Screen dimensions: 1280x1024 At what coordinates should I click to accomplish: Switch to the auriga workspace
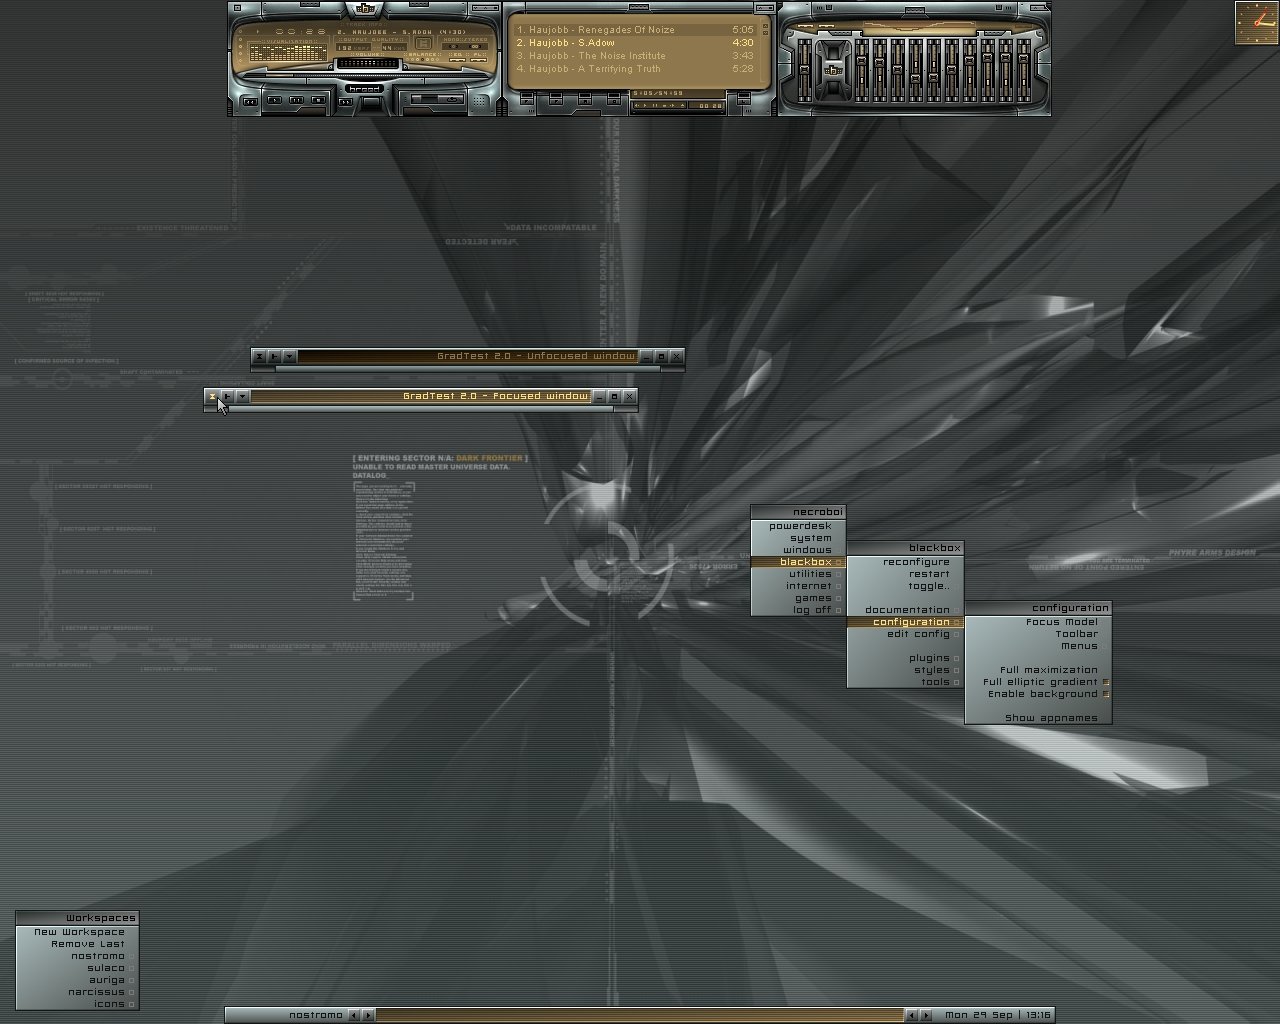click(x=77, y=980)
